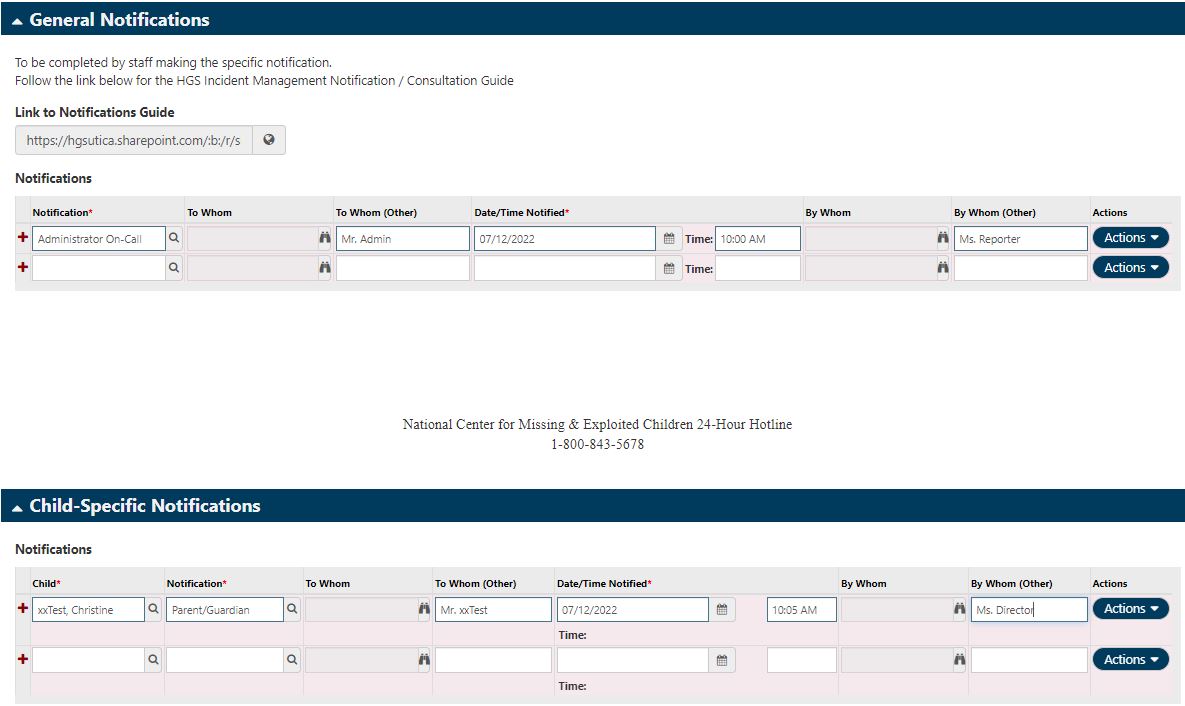Image resolution: width=1185 pixels, height=706 pixels.
Task: Open calendar icon on blank General row
Action: [x=668, y=267]
